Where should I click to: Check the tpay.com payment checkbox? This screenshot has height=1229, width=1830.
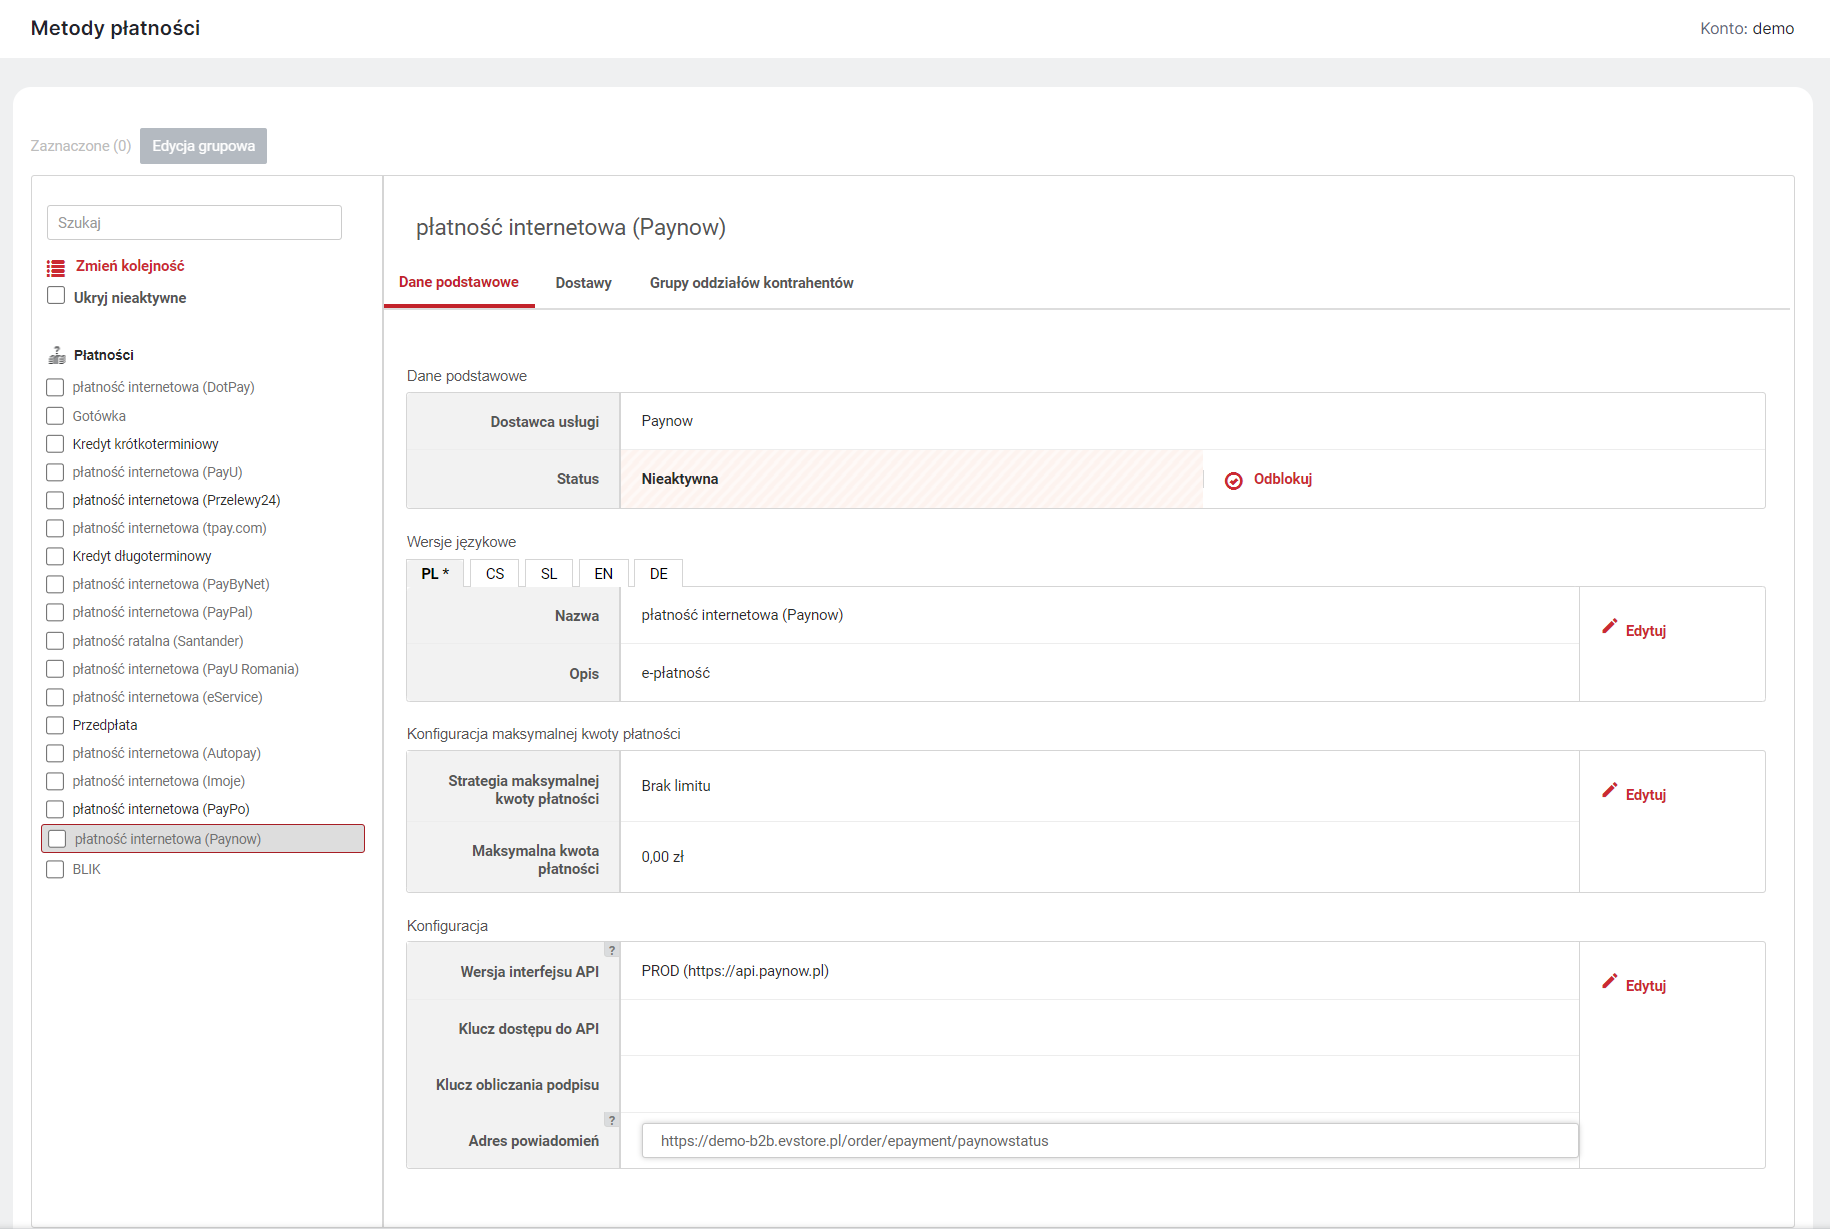(x=55, y=528)
